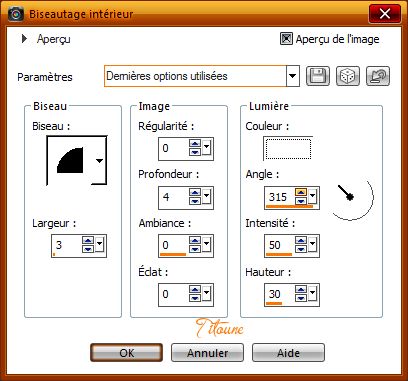Click into the Éclat value field
This screenshot has height=381, width=408.
[174, 295]
